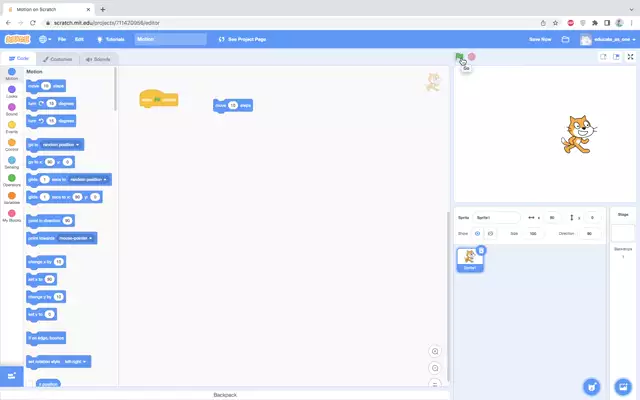Click the green flag Go button
The image size is (640, 400).
(x=459, y=57)
